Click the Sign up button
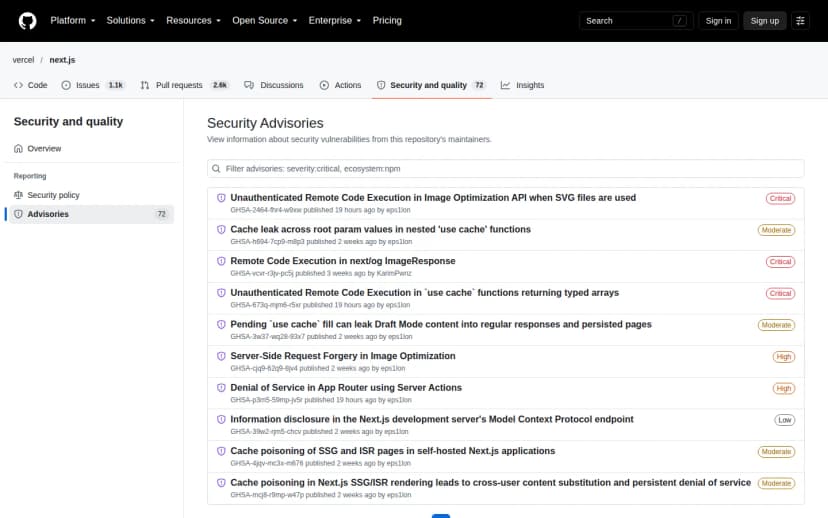 [x=765, y=21]
